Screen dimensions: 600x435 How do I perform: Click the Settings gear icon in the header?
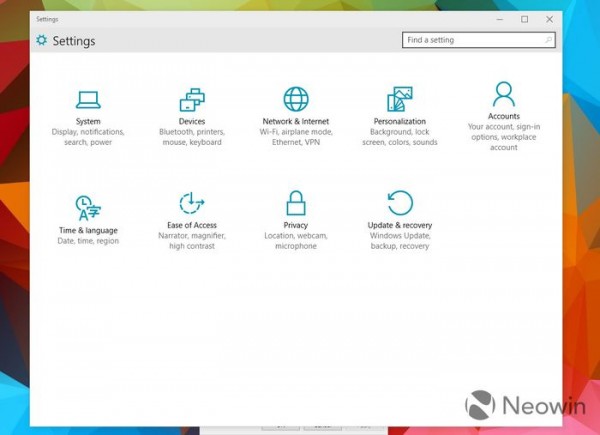41,40
